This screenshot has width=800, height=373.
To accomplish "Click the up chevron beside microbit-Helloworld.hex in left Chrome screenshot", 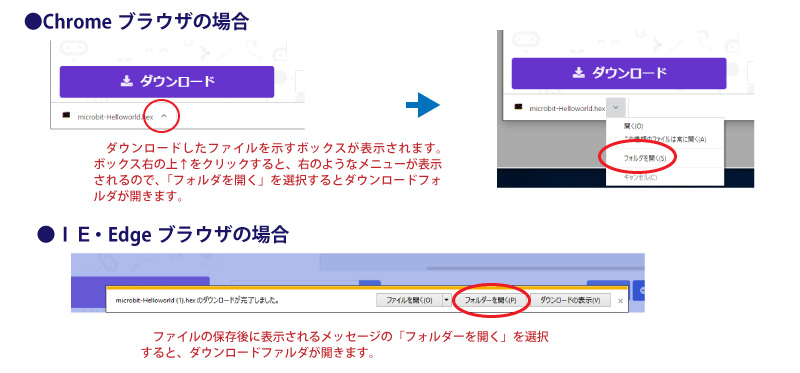I will (163, 116).
